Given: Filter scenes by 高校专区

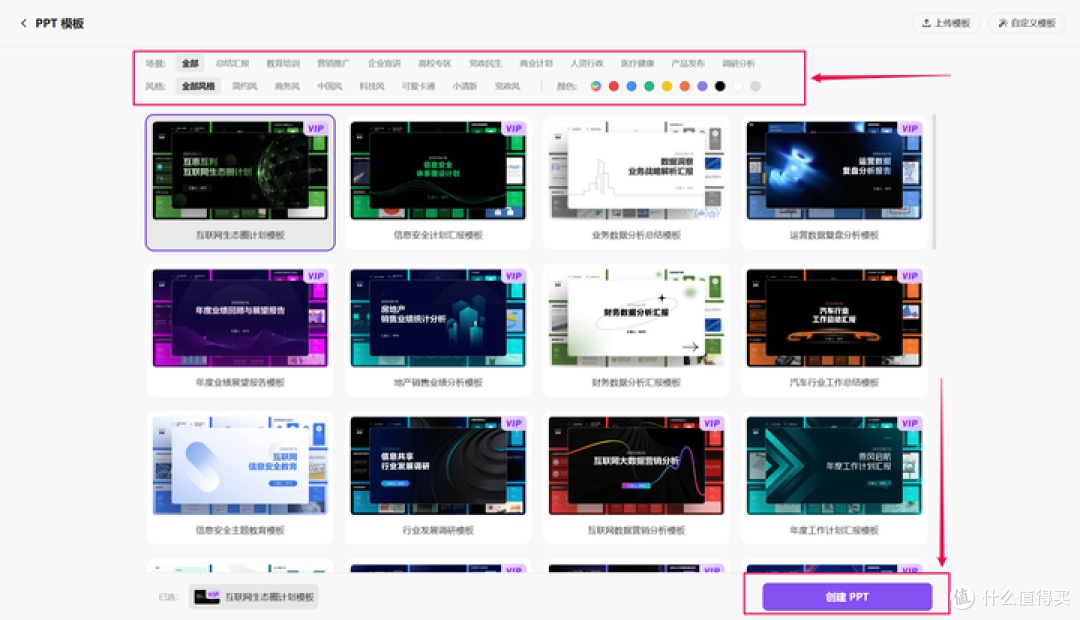Looking at the screenshot, I should pos(435,63).
